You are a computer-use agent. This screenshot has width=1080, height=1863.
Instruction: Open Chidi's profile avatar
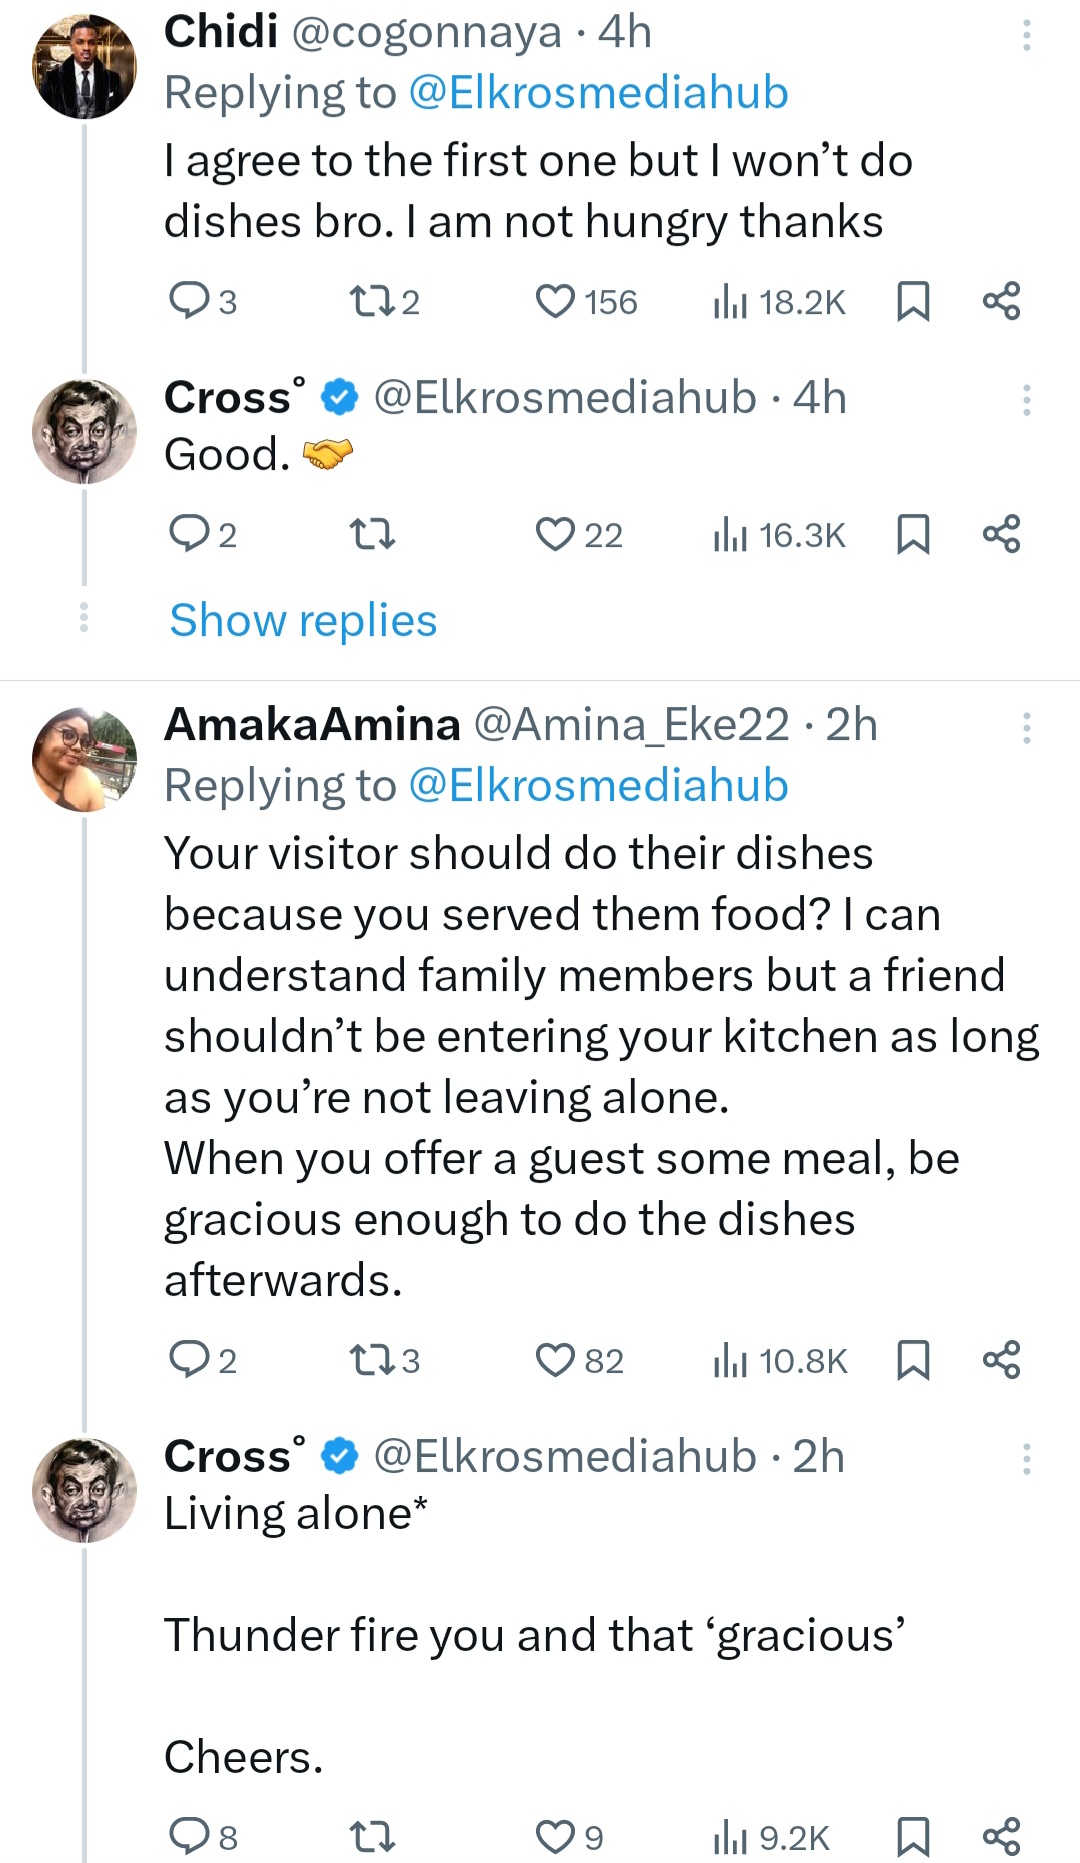coord(85,68)
